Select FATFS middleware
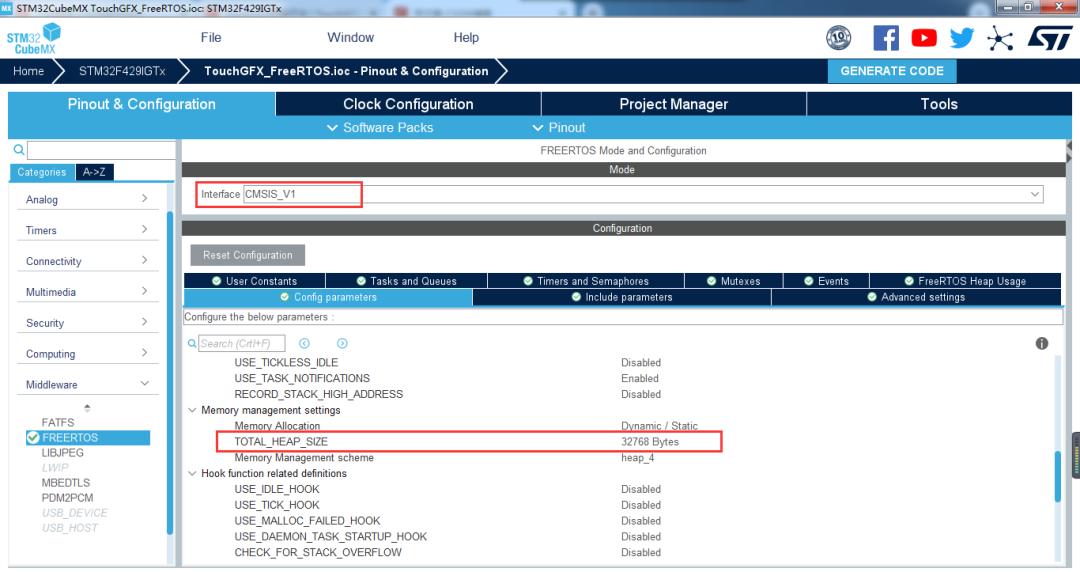 [57, 422]
